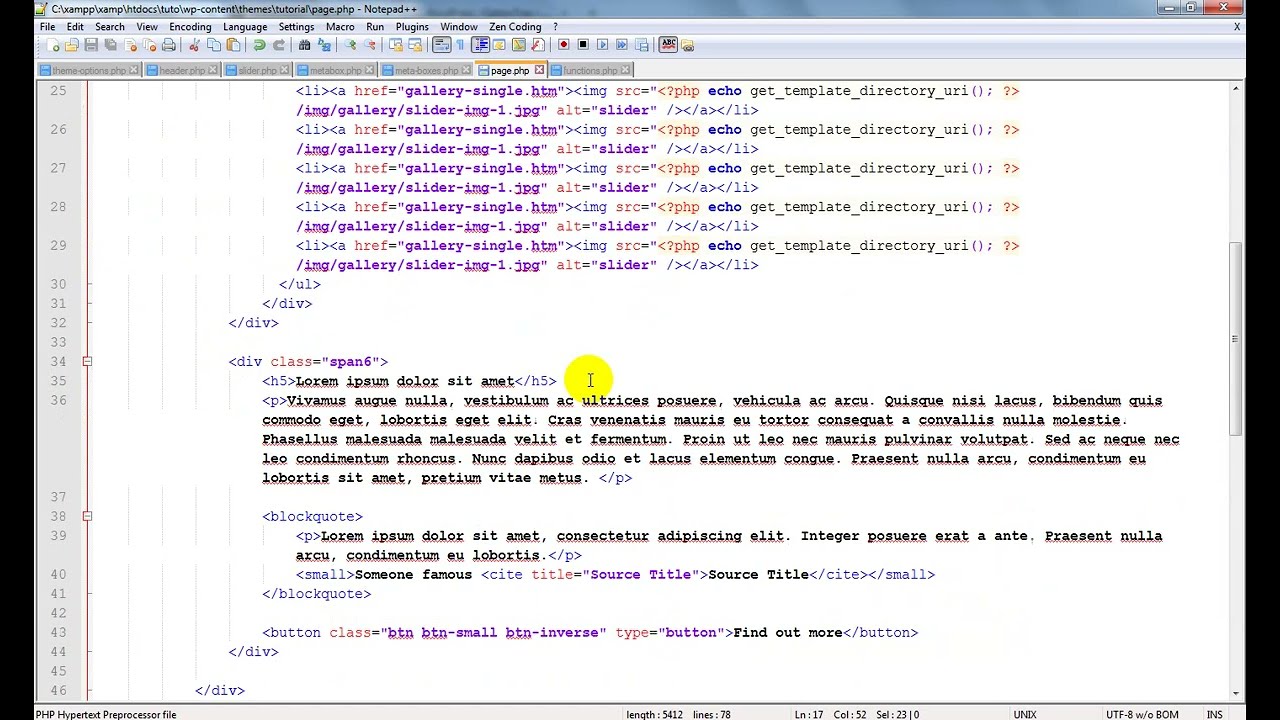Viewport: 1280px width, 720px height.
Task: Zoom in using magnifier icon
Action: tap(350, 45)
